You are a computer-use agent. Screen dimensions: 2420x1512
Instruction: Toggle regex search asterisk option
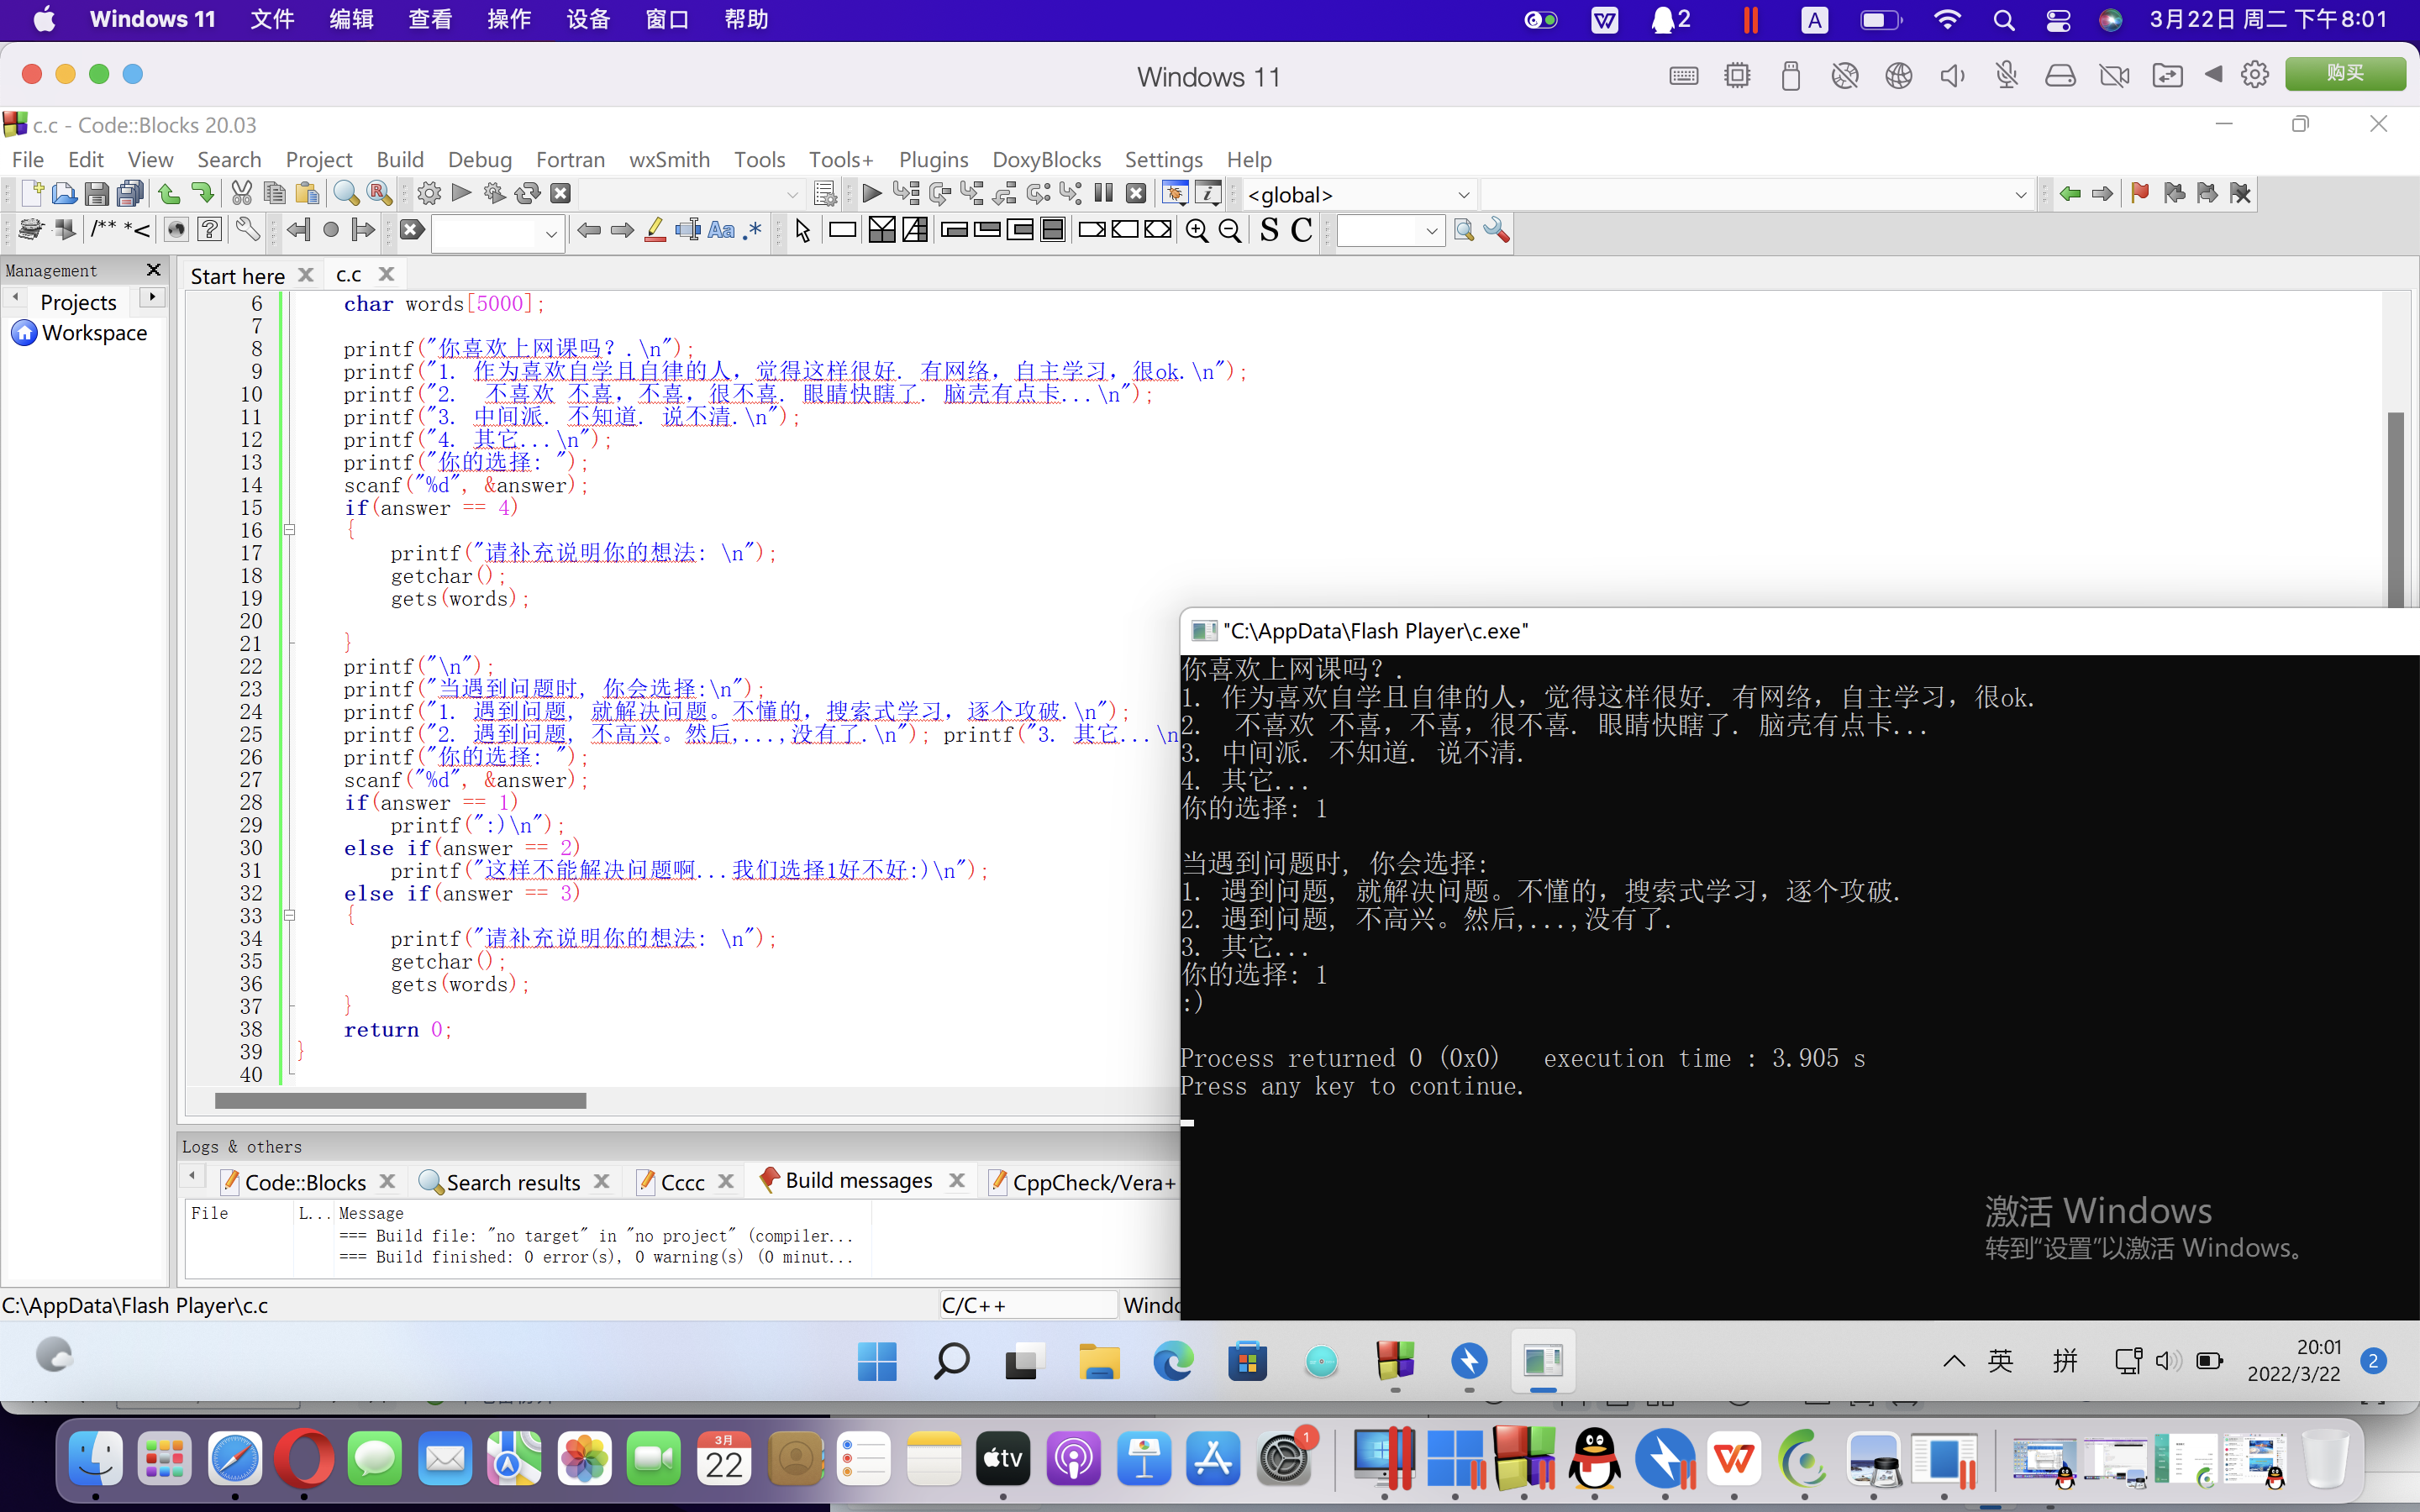coord(754,231)
